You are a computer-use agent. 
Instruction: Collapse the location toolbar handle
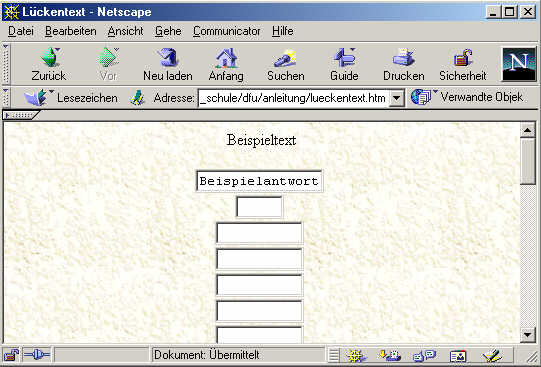point(6,97)
